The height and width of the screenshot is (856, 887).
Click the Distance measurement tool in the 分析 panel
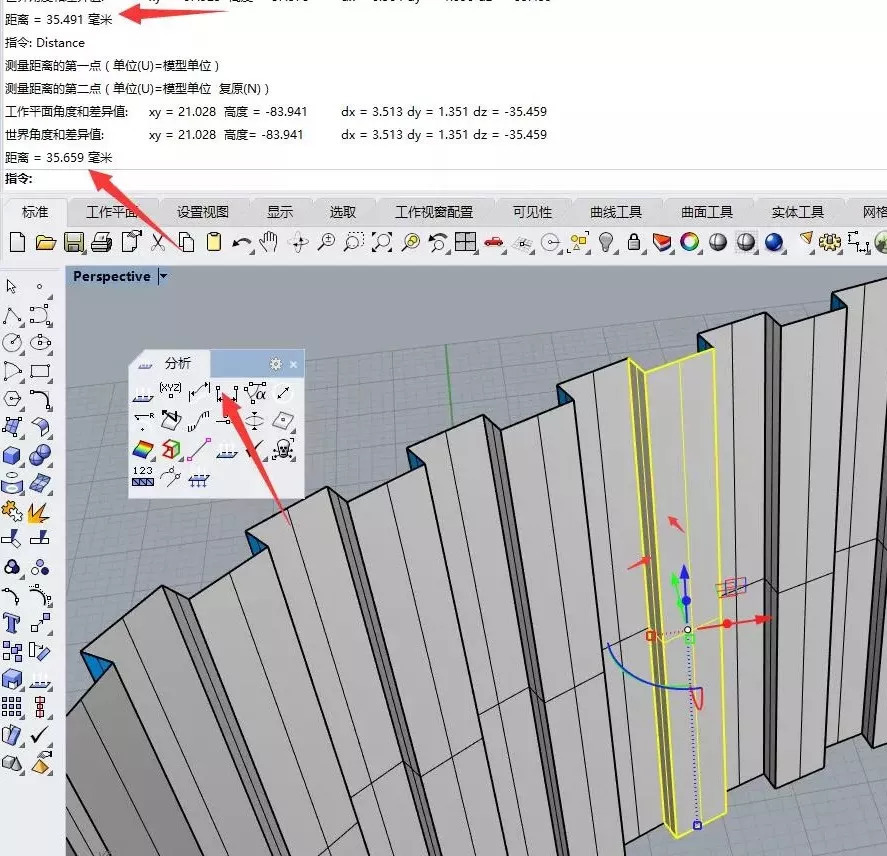tap(226, 393)
